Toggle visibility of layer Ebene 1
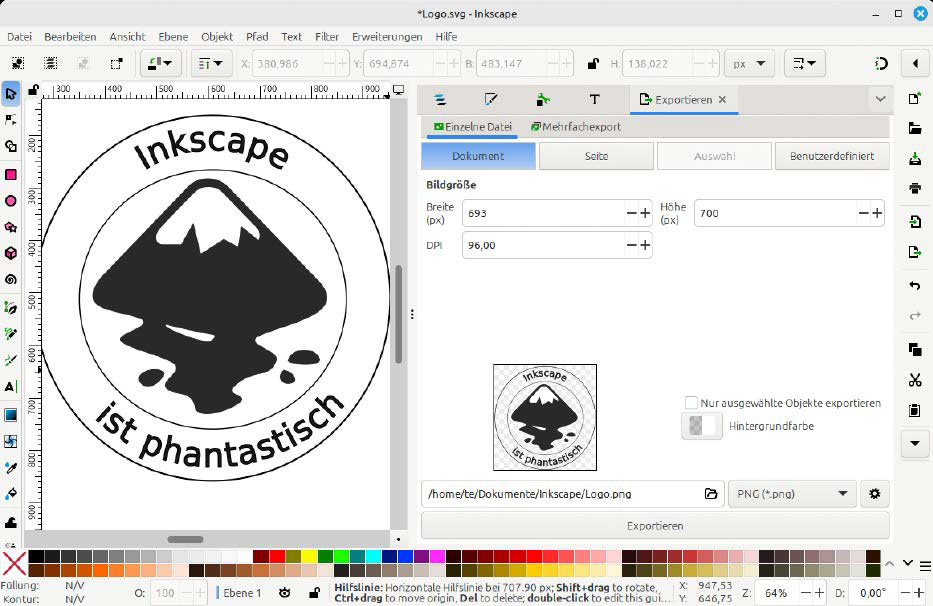 (285, 593)
